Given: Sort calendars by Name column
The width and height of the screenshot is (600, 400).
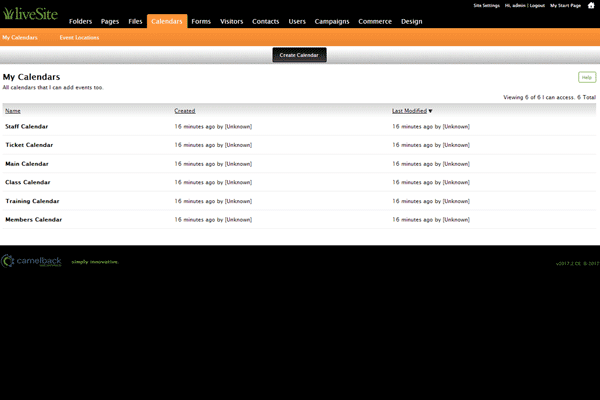Looking at the screenshot, I should [13, 111].
